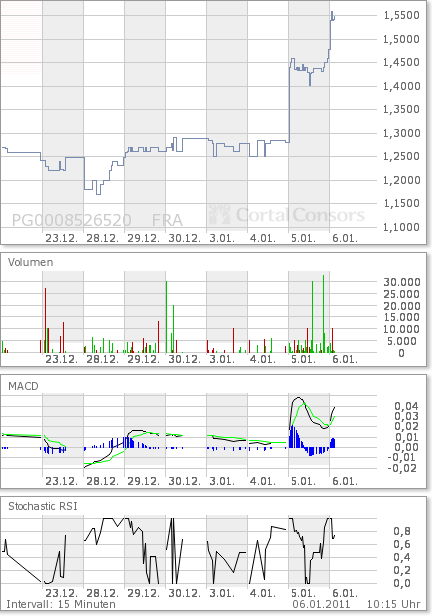Click the 6.01. date in MACD panel
432x616 pixels.
tap(345, 481)
